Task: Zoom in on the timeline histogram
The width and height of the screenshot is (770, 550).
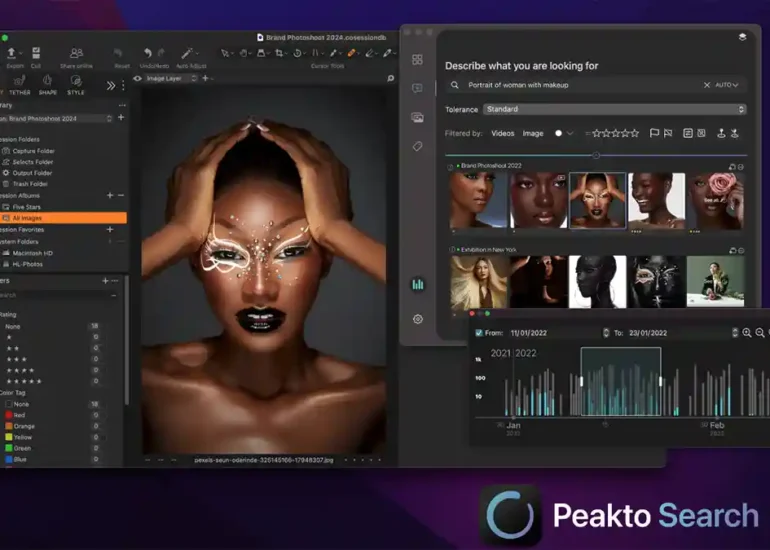Action: [x=747, y=333]
